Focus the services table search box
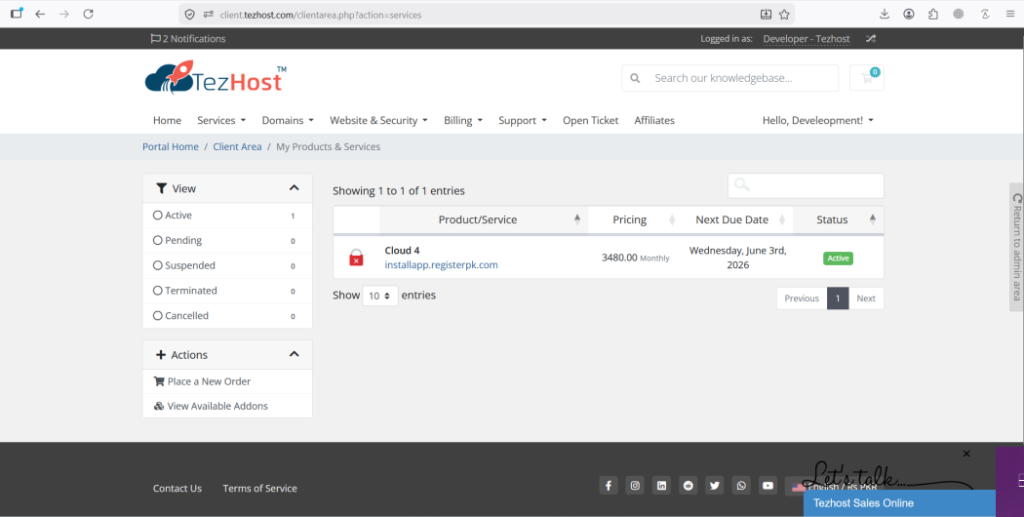 click(x=806, y=185)
